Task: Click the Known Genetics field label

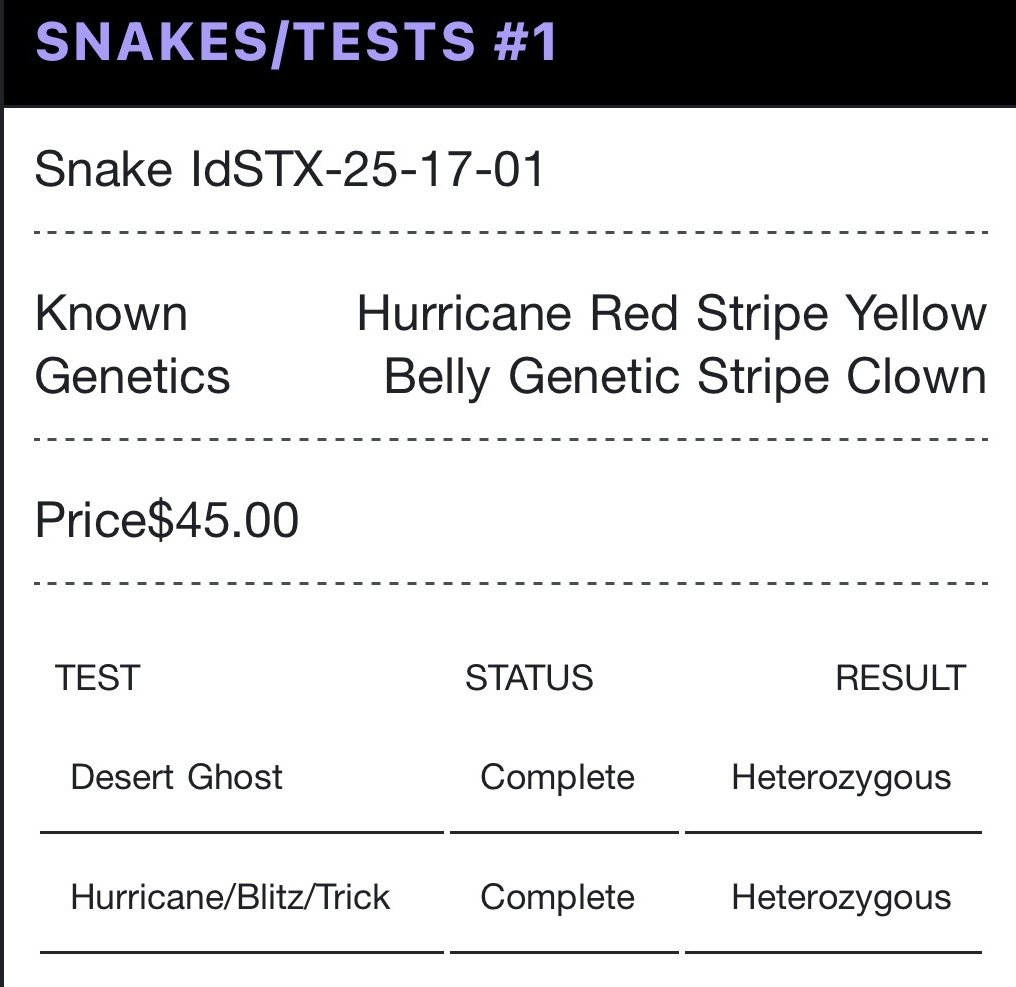Action: coord(132,345)
